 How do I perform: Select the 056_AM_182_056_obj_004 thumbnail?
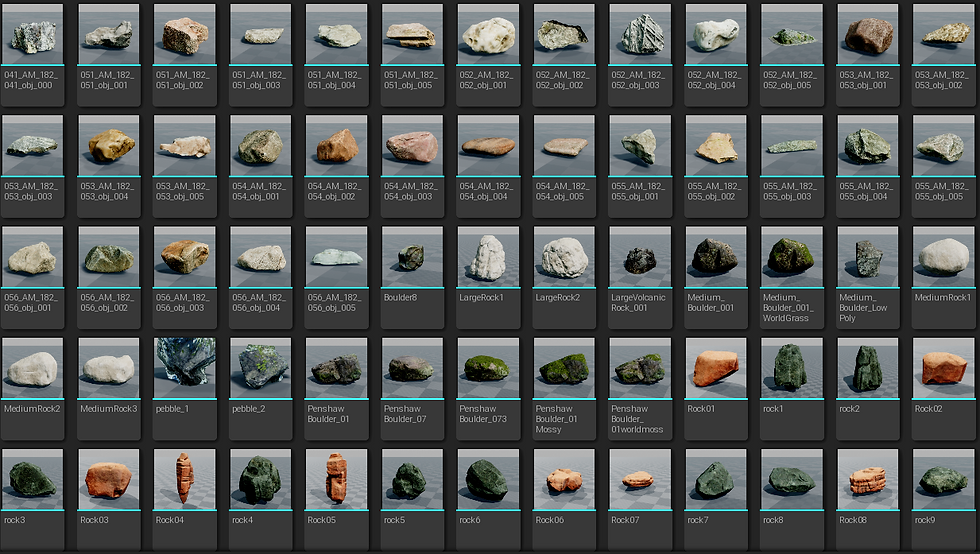[261, 257]
